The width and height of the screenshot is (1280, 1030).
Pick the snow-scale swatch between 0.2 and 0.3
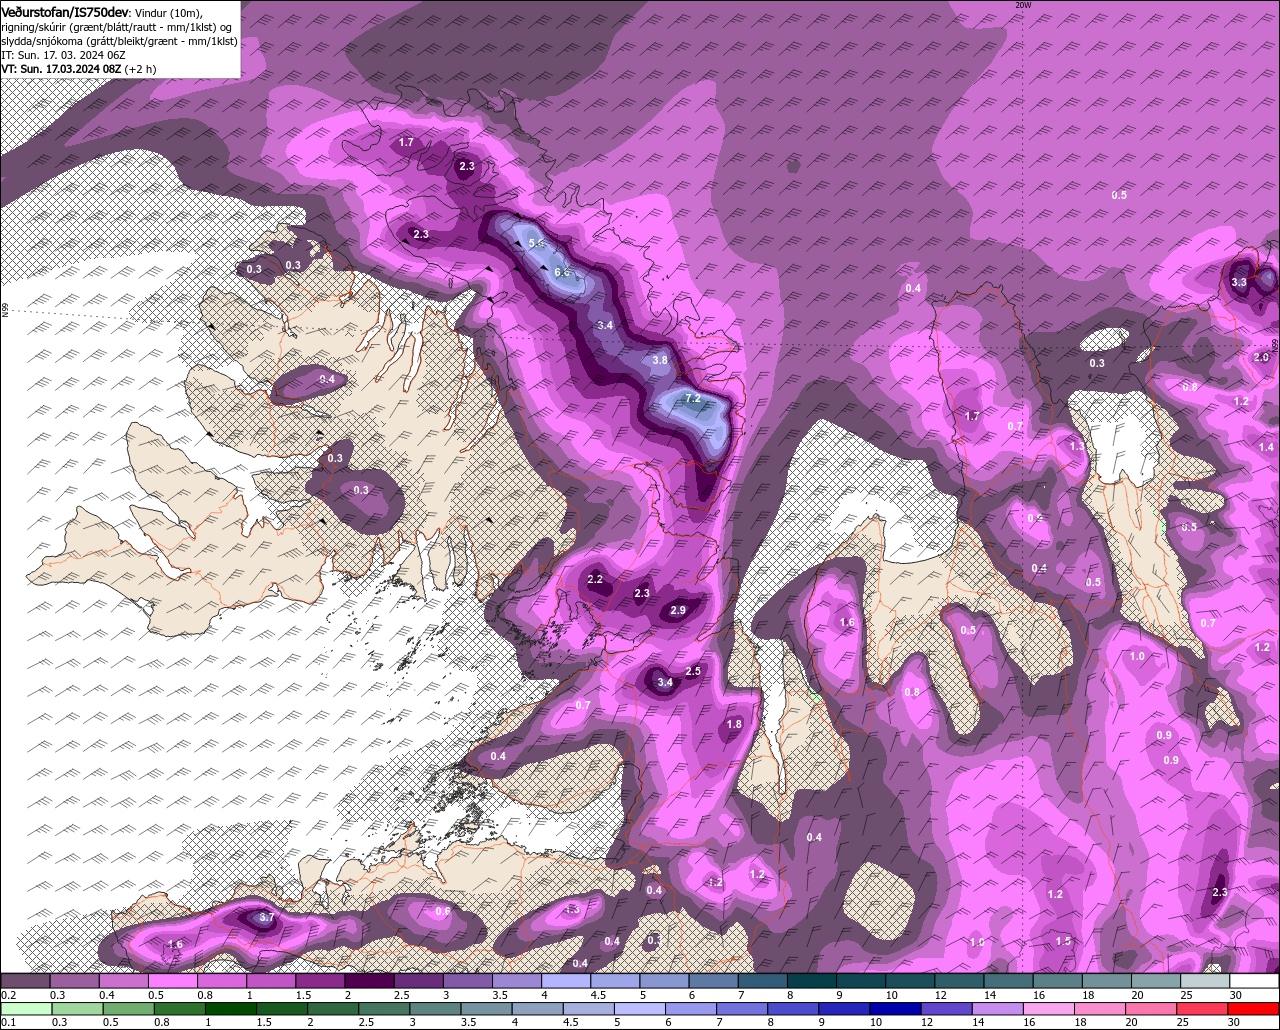pos(25,981)
